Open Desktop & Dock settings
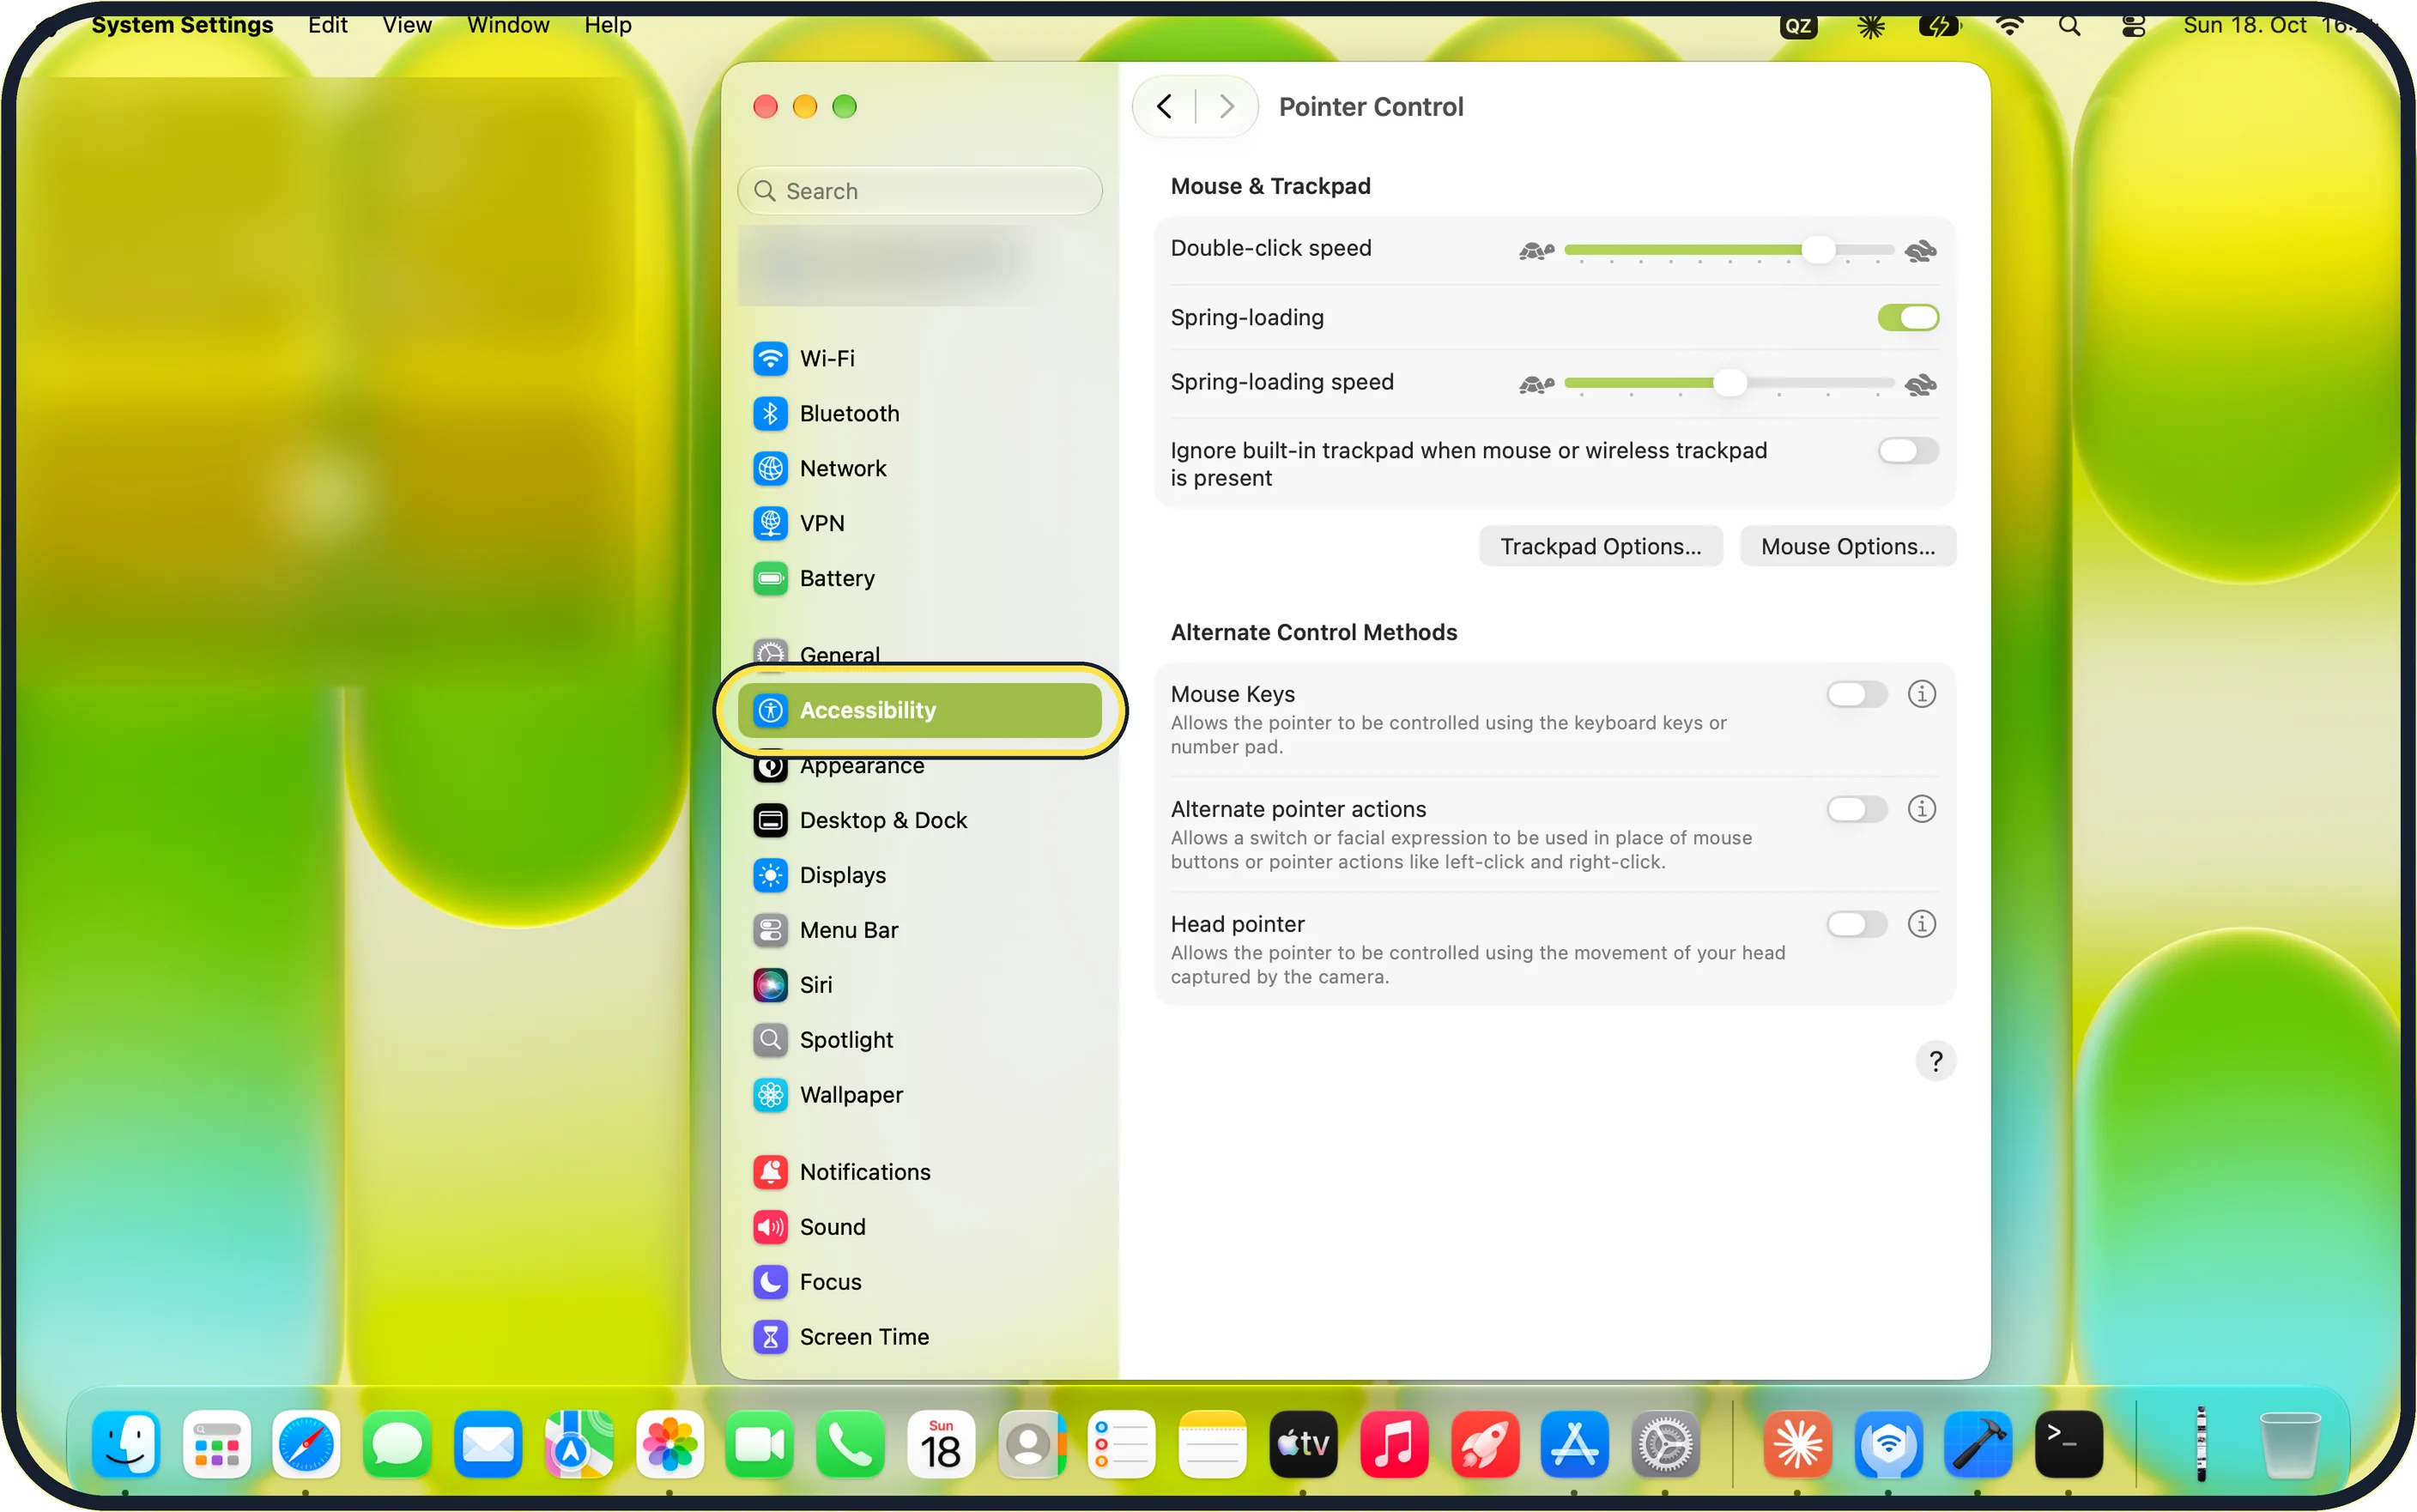The width and height of the screenshot is (2417, 1512). (919, 820)
